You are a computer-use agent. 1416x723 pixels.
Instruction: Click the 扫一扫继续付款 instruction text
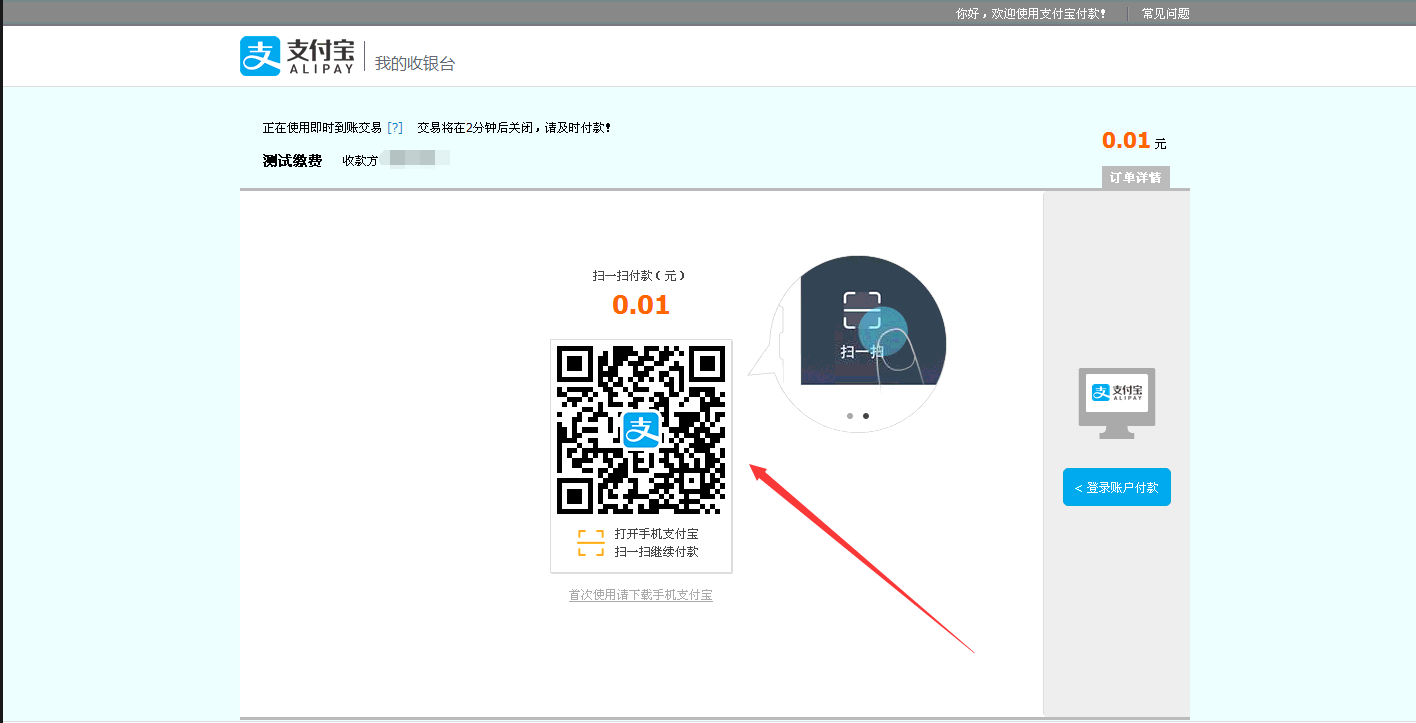pos(657,552)
